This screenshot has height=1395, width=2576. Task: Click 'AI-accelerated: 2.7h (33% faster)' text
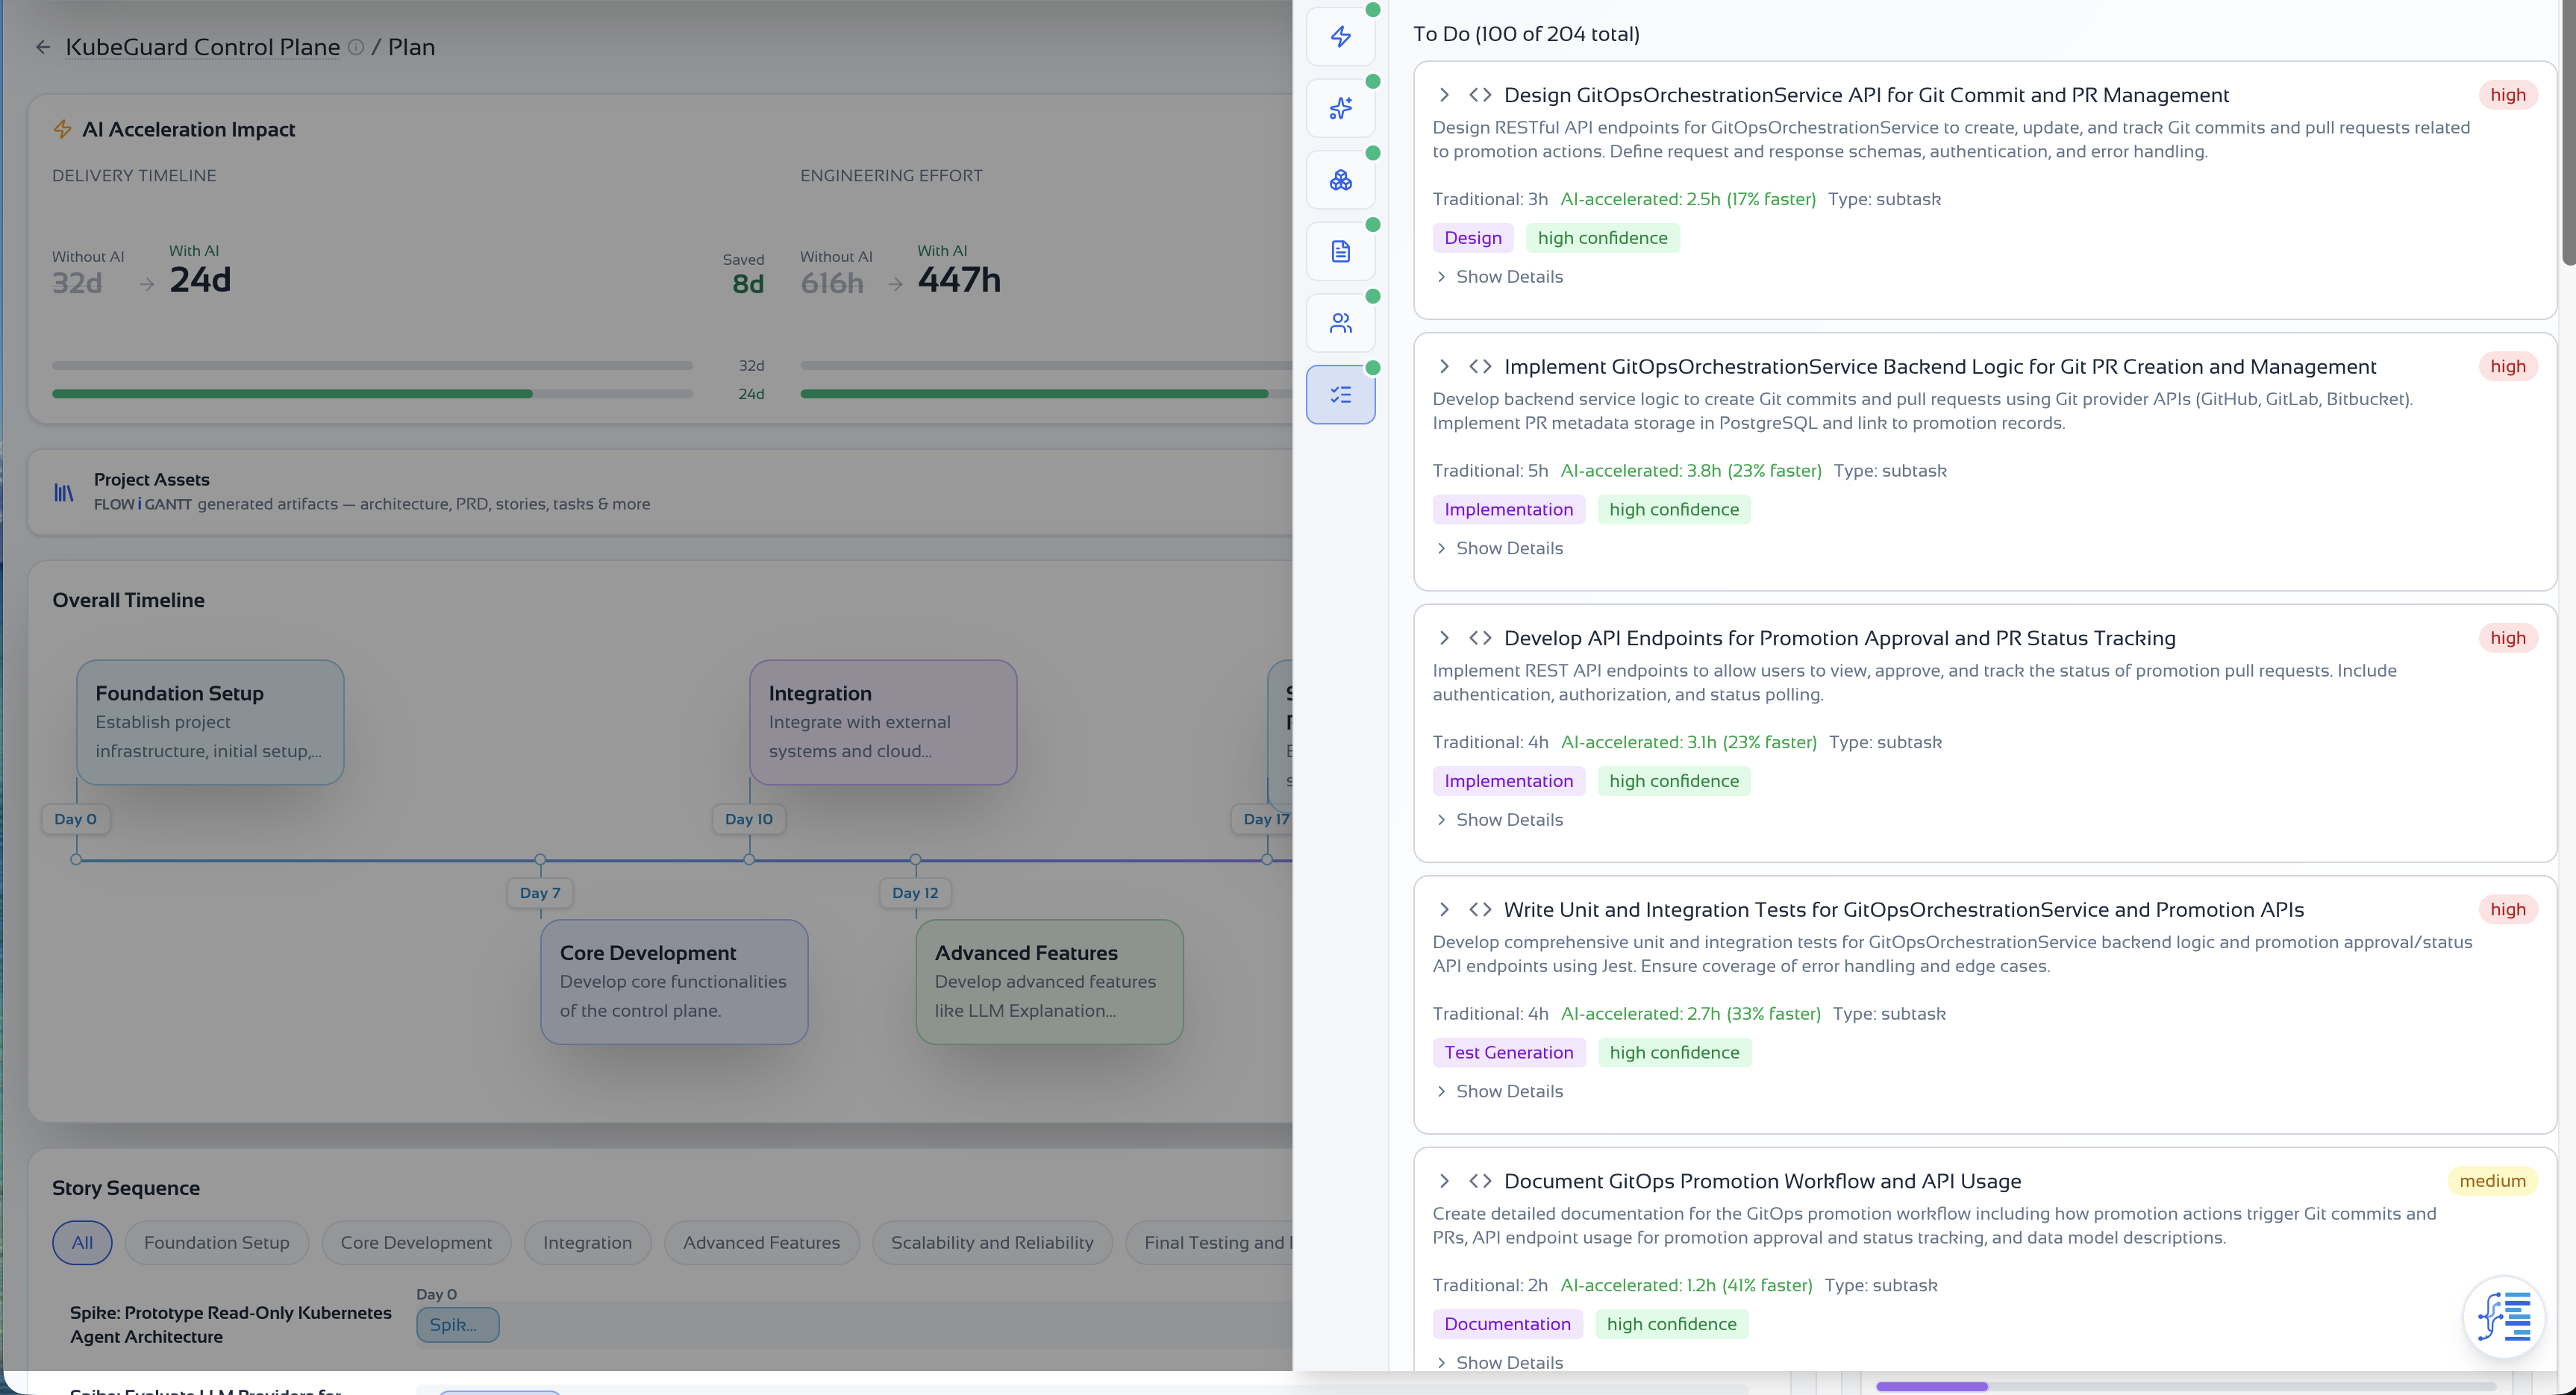(1690, 1014)
